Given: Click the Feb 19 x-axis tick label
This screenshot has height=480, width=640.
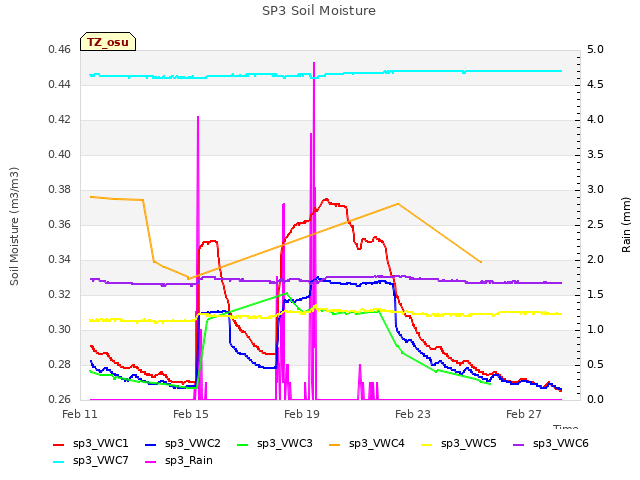Looking at the screenshot, I should click(302, 414).
